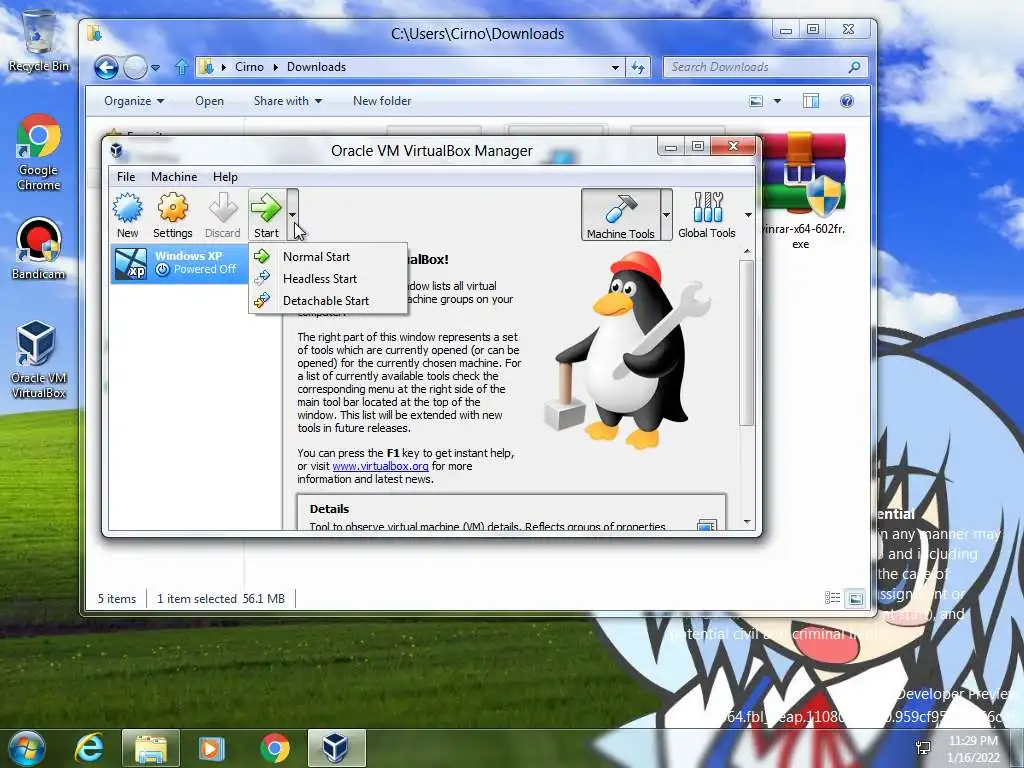1024x768 pixels.
Task: Open the Recycle Bin desktop icon
Action: [x=39, y=40]
